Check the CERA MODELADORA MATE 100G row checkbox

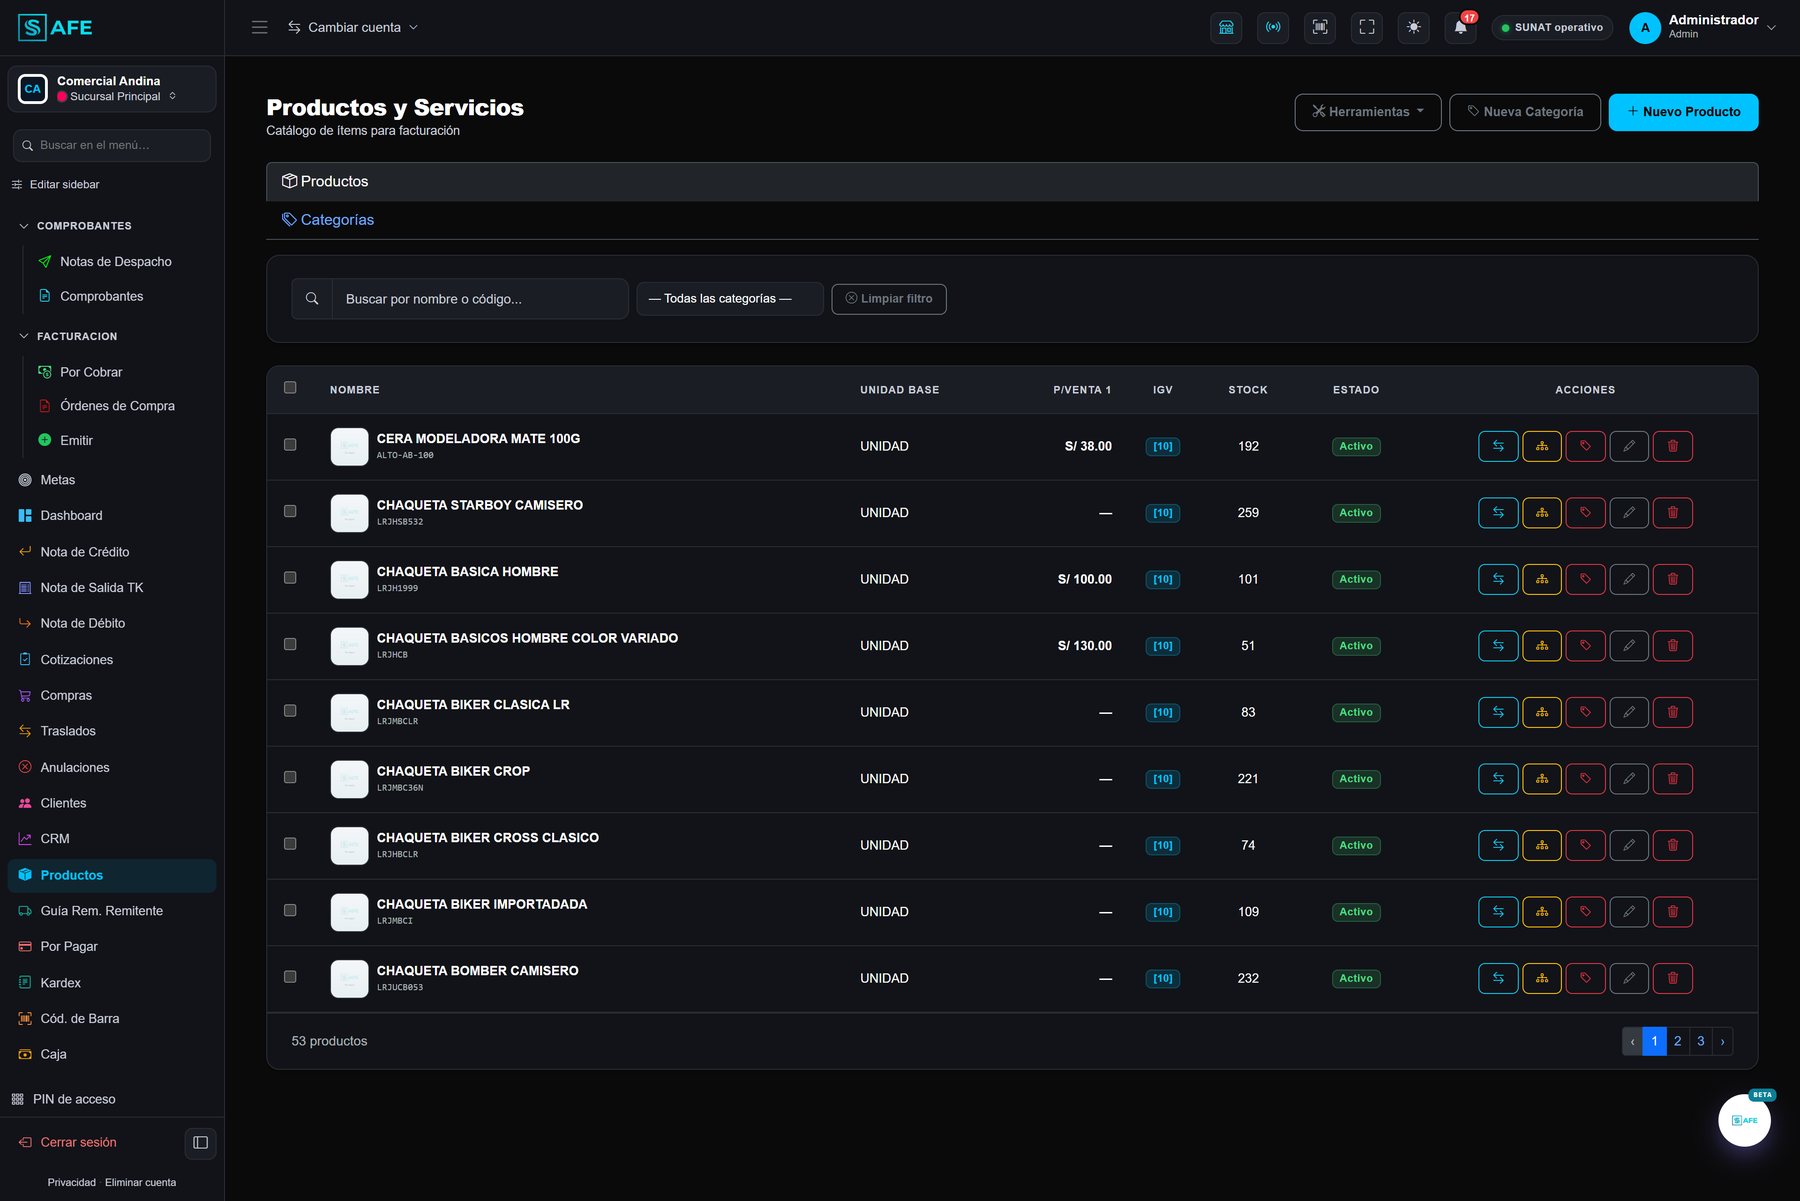click(290, 445)
